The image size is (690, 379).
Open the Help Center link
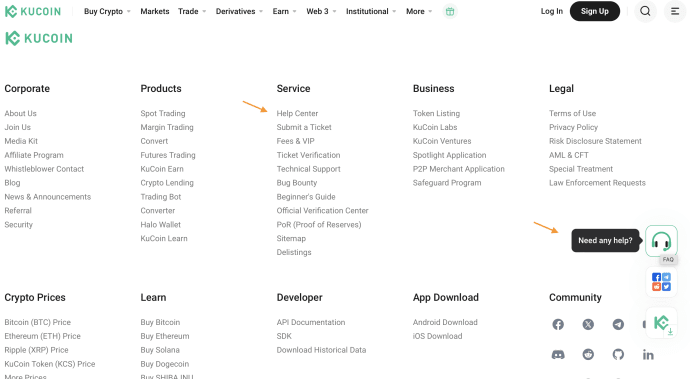297,114
